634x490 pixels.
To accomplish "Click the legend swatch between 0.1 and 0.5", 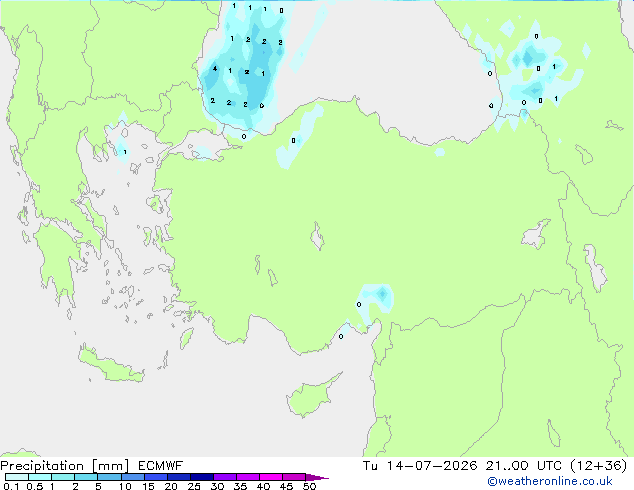I will pos(17,477).
